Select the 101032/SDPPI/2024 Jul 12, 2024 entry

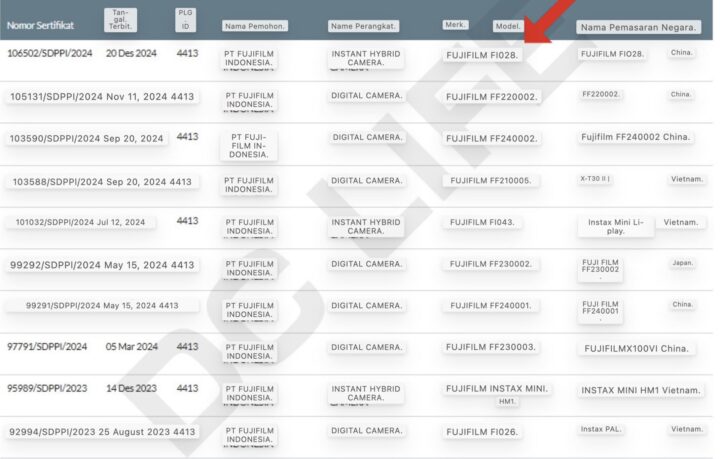pyautogui.click(x=80, y=222)
